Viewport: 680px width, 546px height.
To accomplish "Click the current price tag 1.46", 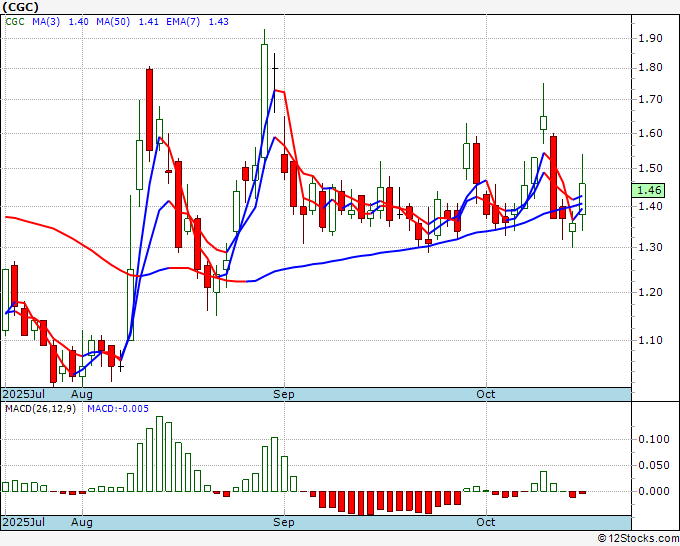I will click(648, 190).
